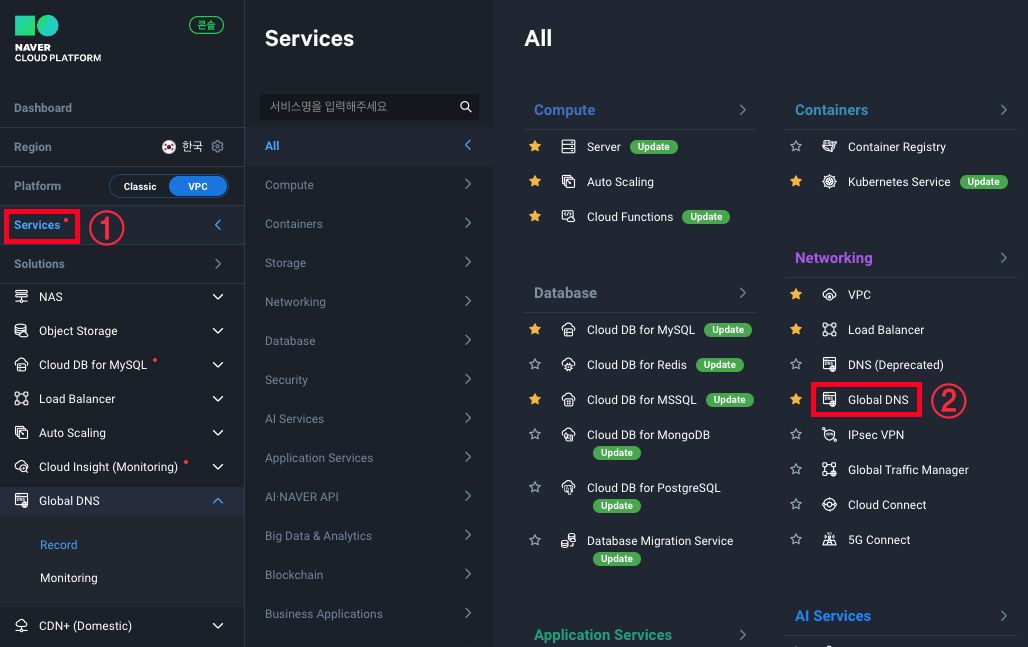
Task: Expand Cloud DB for MySQL sidebar chevron
Action: click(218, 364)
